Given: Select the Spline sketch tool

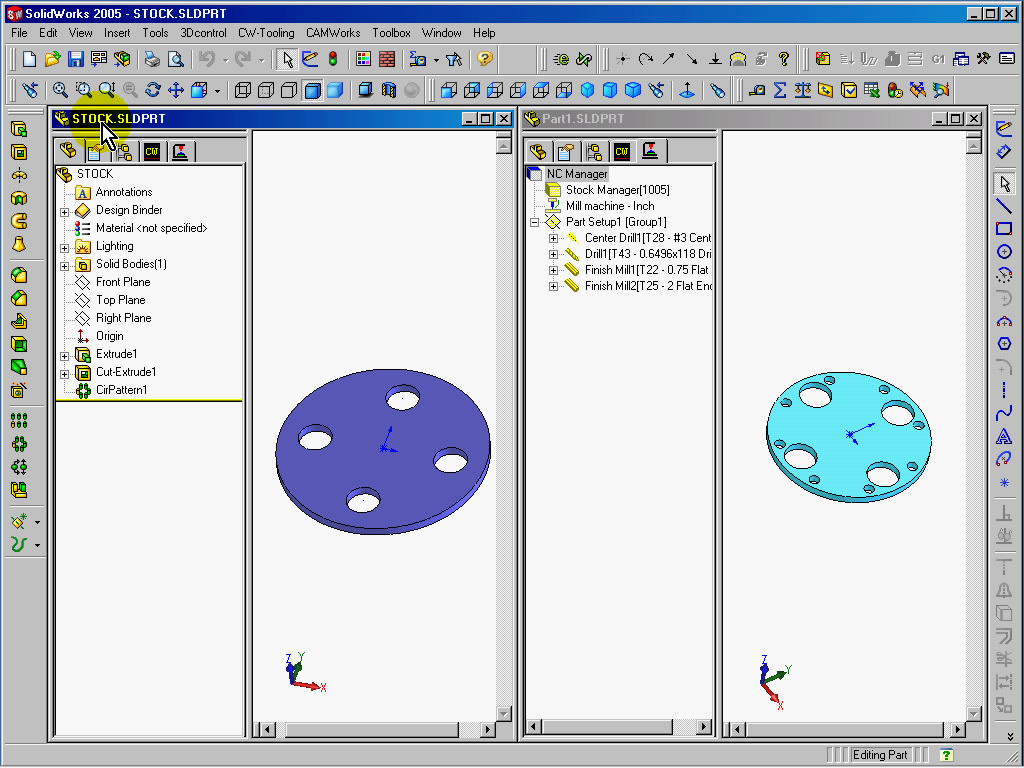Looking at the screenshot, I should [x=1004, y=413].
